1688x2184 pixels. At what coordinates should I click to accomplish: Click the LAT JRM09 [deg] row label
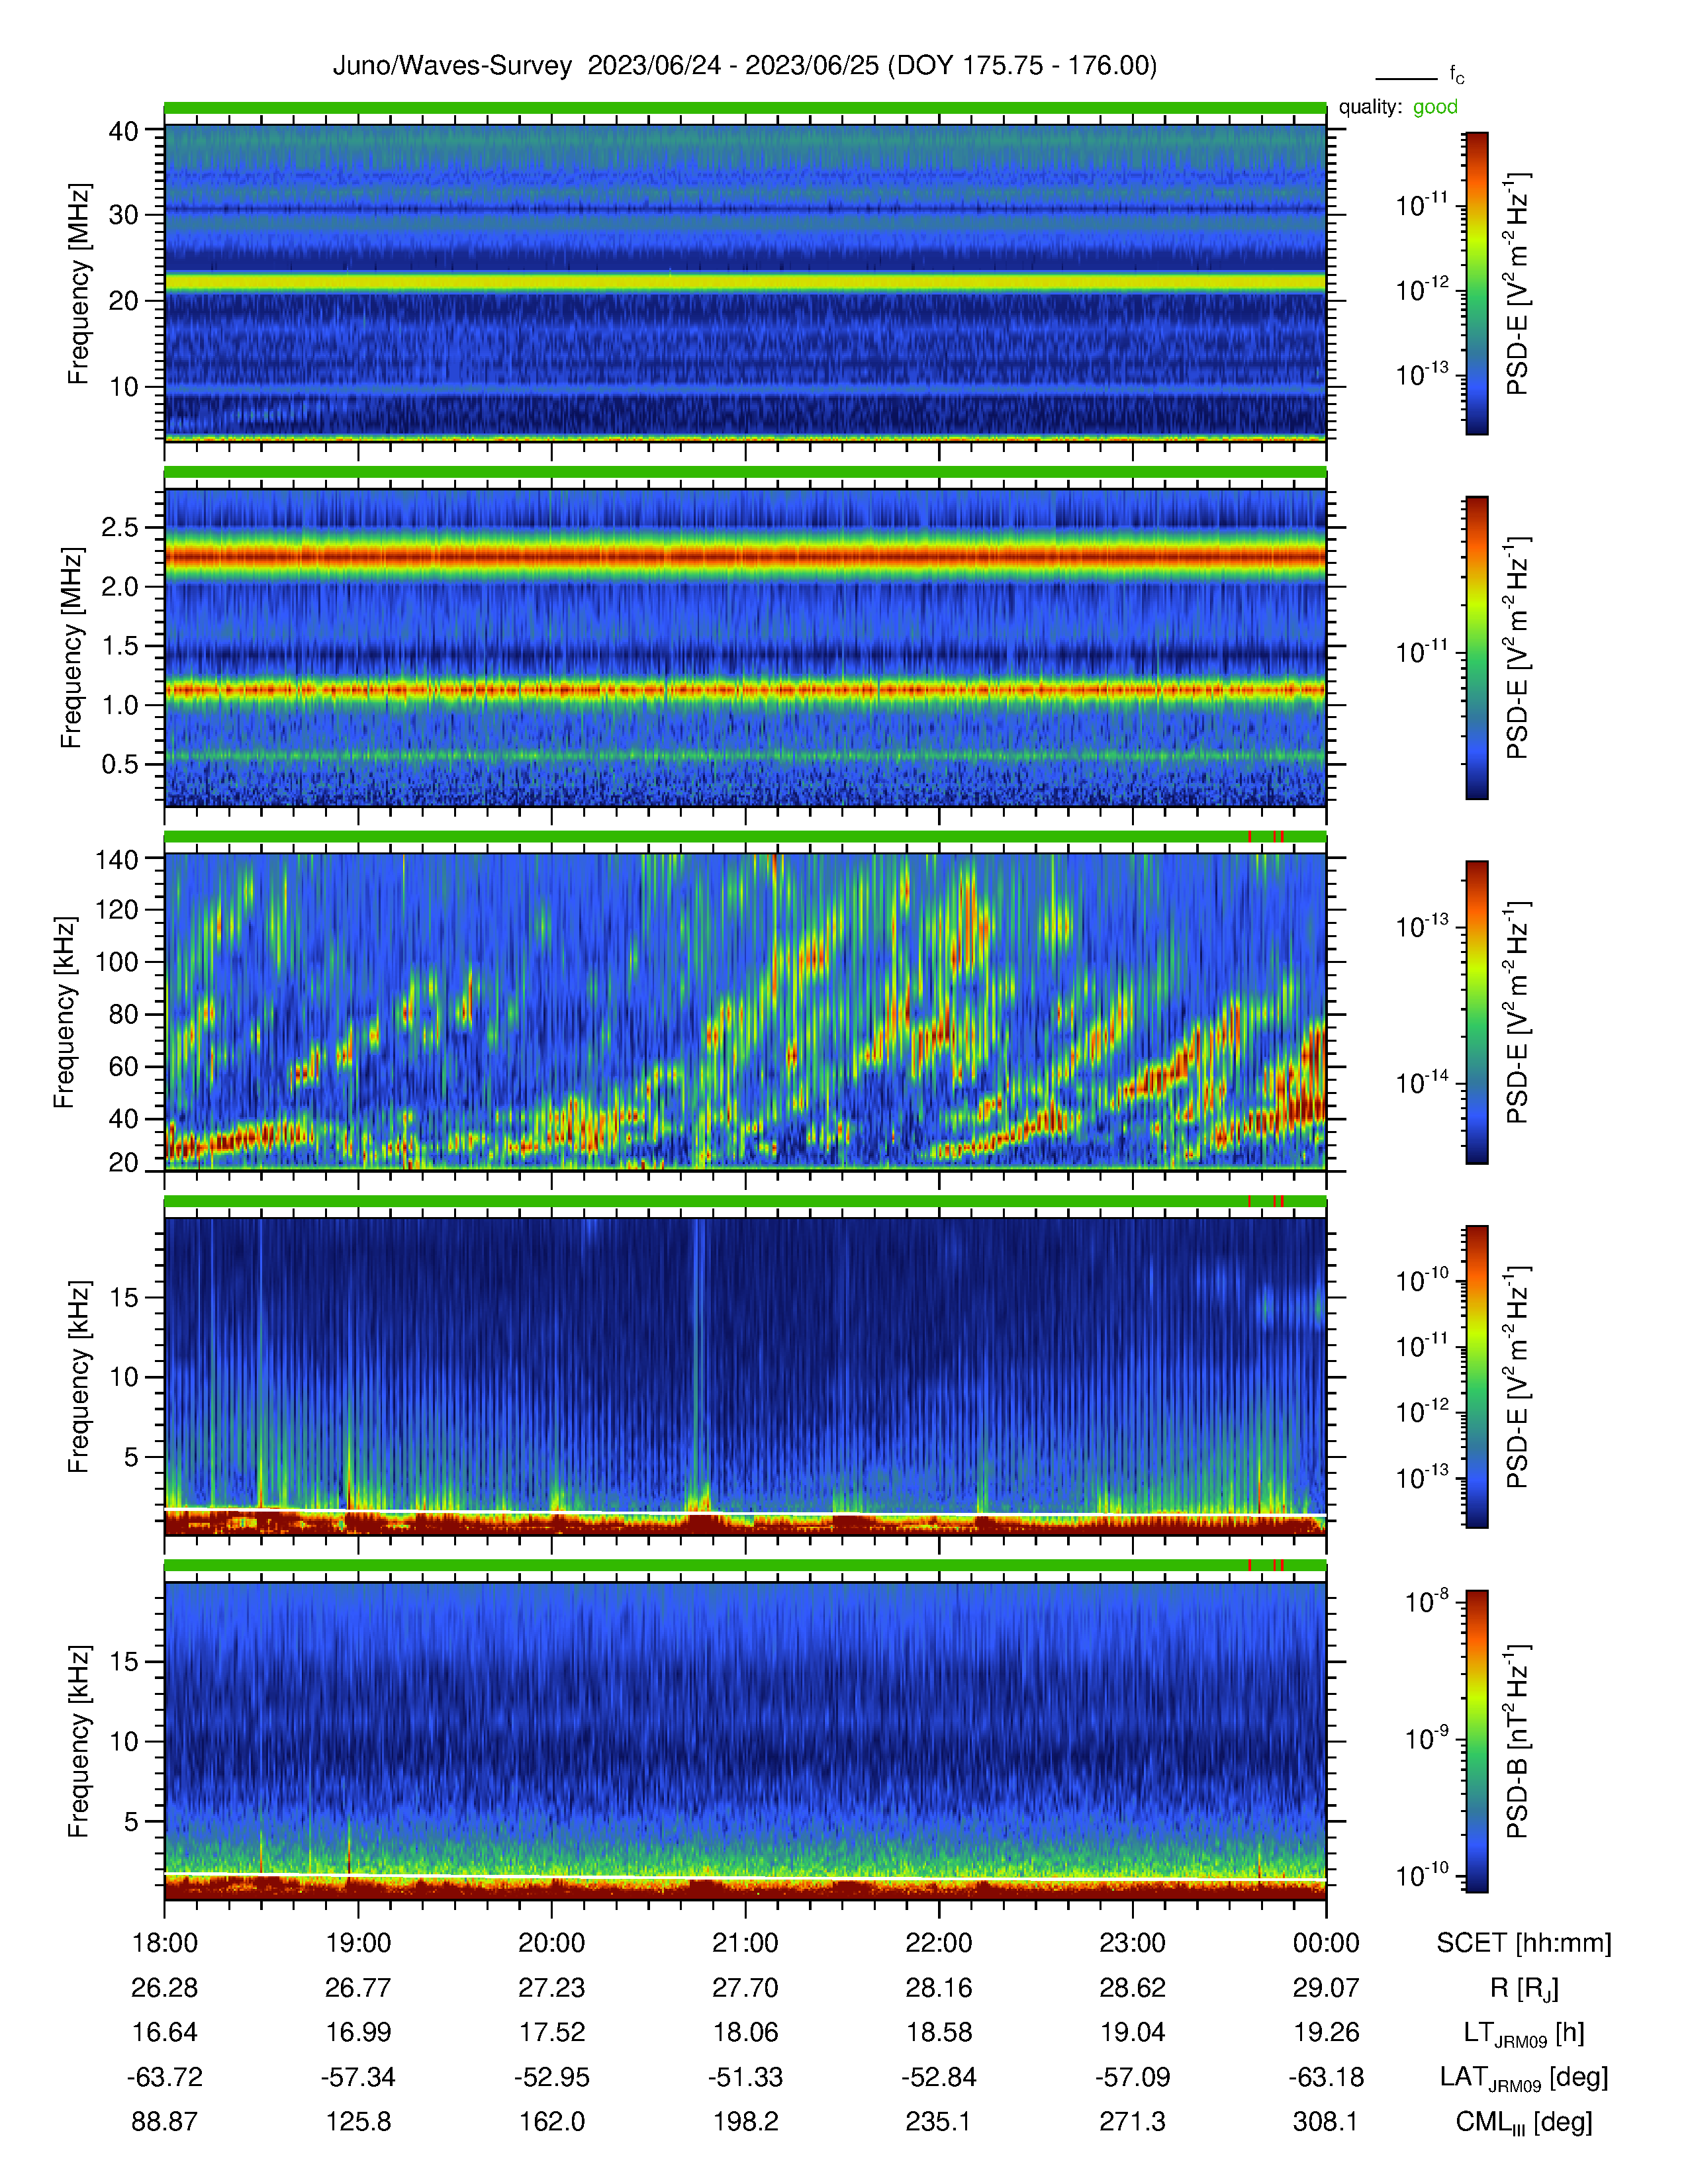pyautogui.click(x=1524, y=2078)
